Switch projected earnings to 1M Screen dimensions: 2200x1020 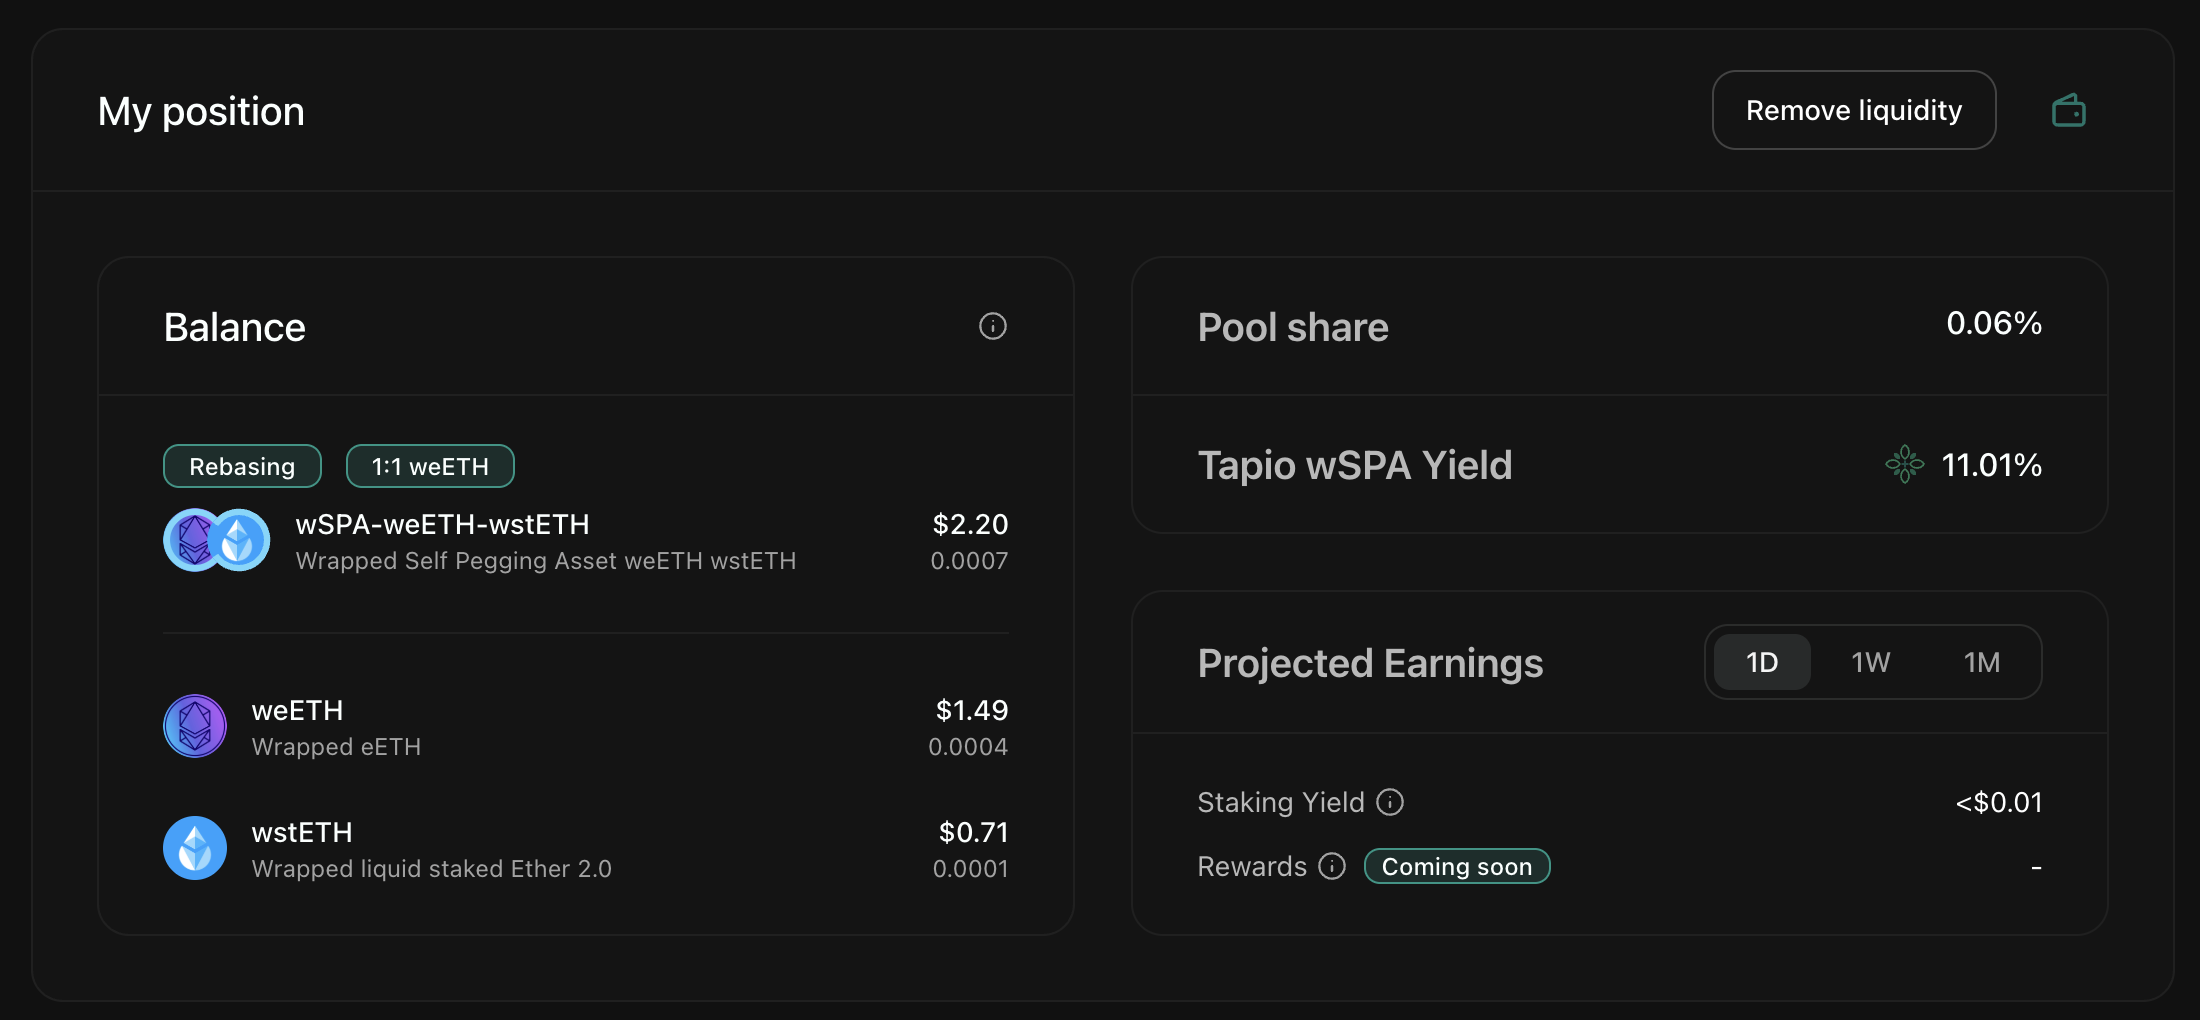tap(1981, 662)
